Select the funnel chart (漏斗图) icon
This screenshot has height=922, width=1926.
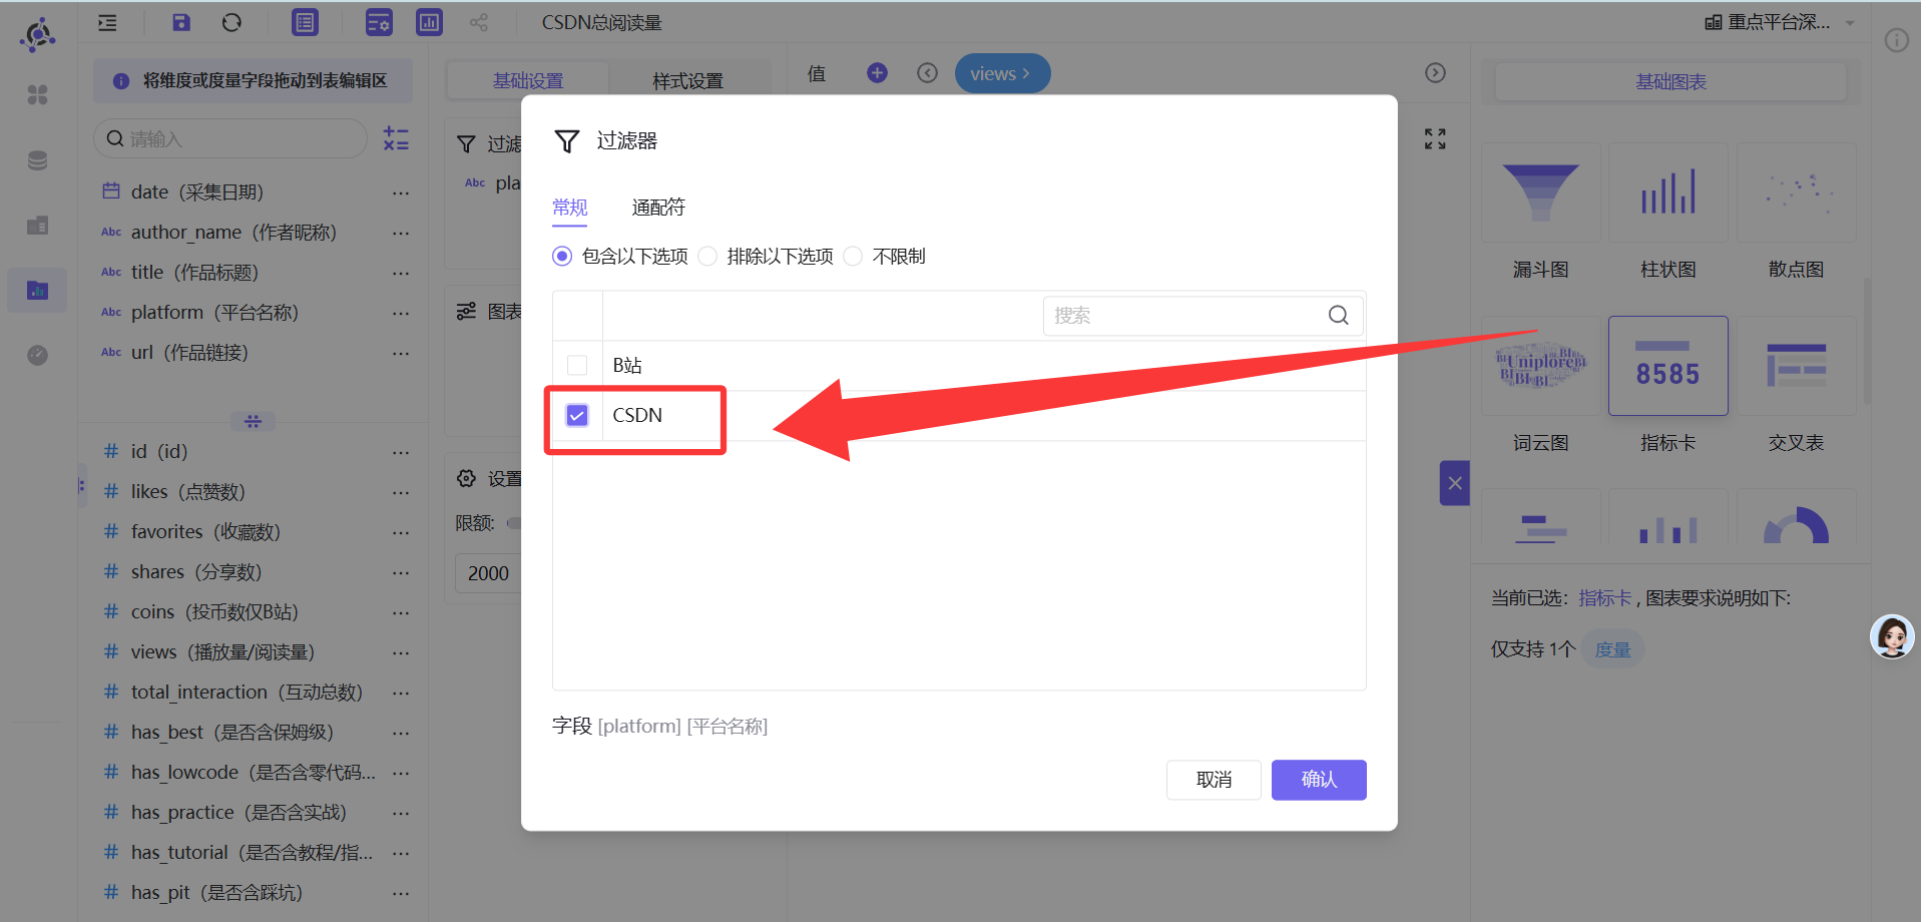[x=1541, y=192]
